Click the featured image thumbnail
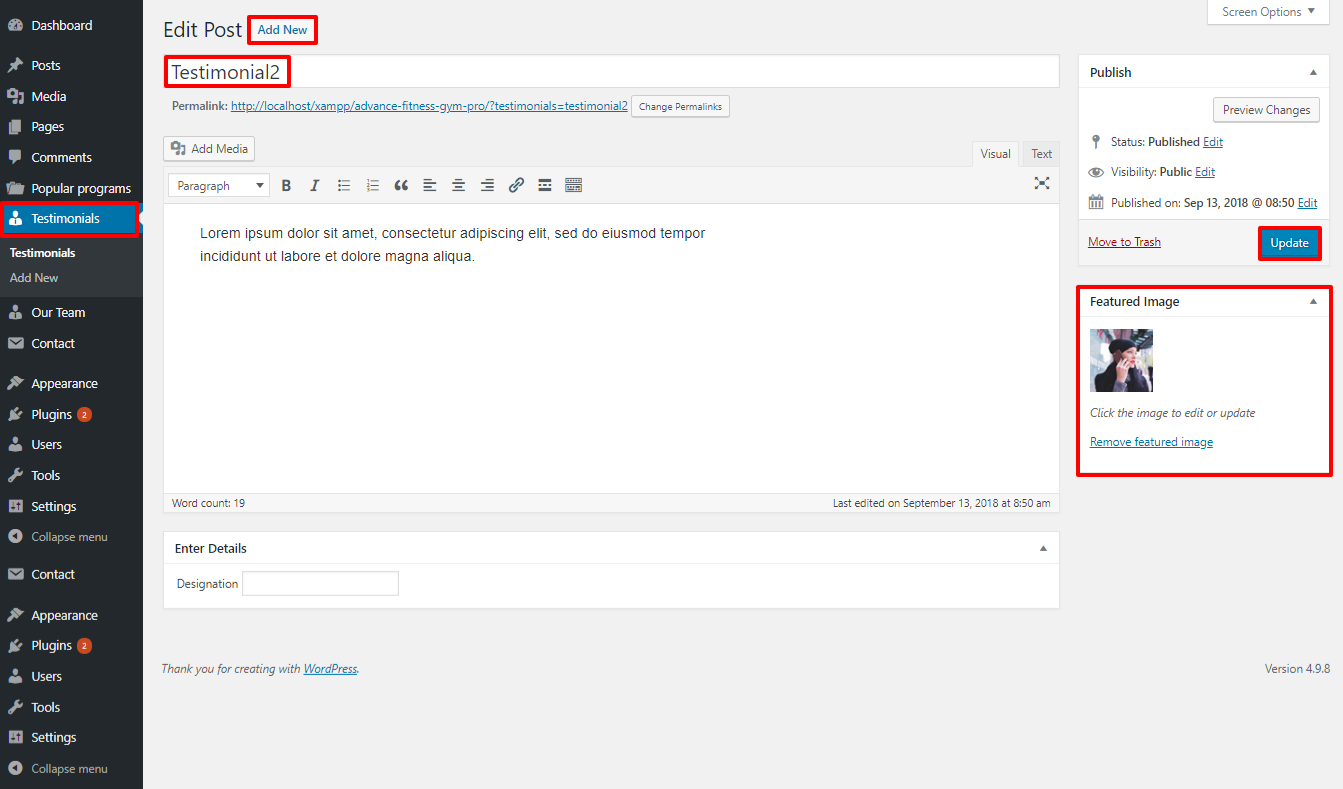Image resolution: width=1343 pixels, height=789 pixels. coord(1121,360)
